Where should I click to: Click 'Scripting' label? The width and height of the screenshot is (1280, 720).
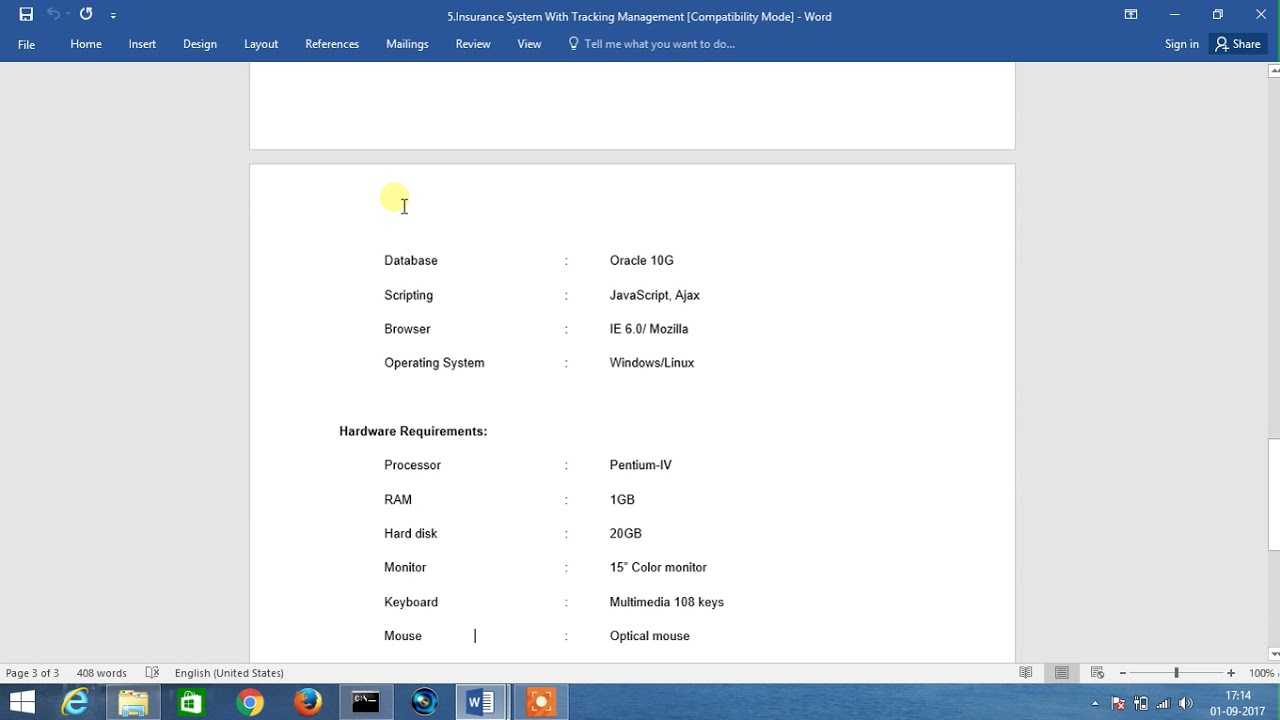[409, 295]
